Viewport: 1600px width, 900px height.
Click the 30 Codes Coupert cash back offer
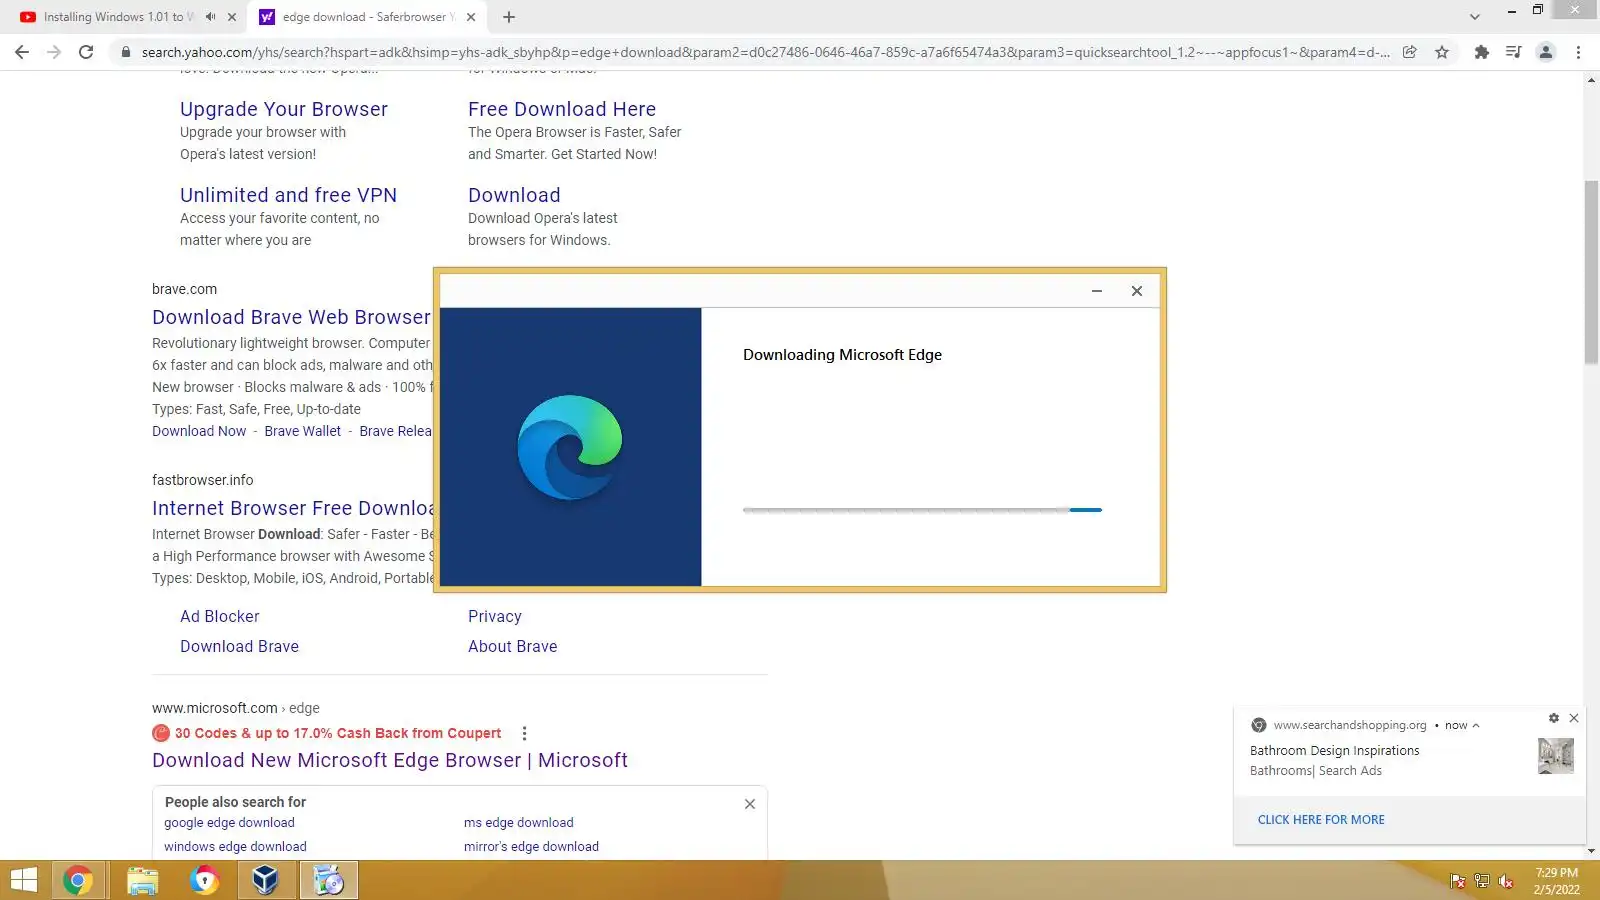(338, 733)
